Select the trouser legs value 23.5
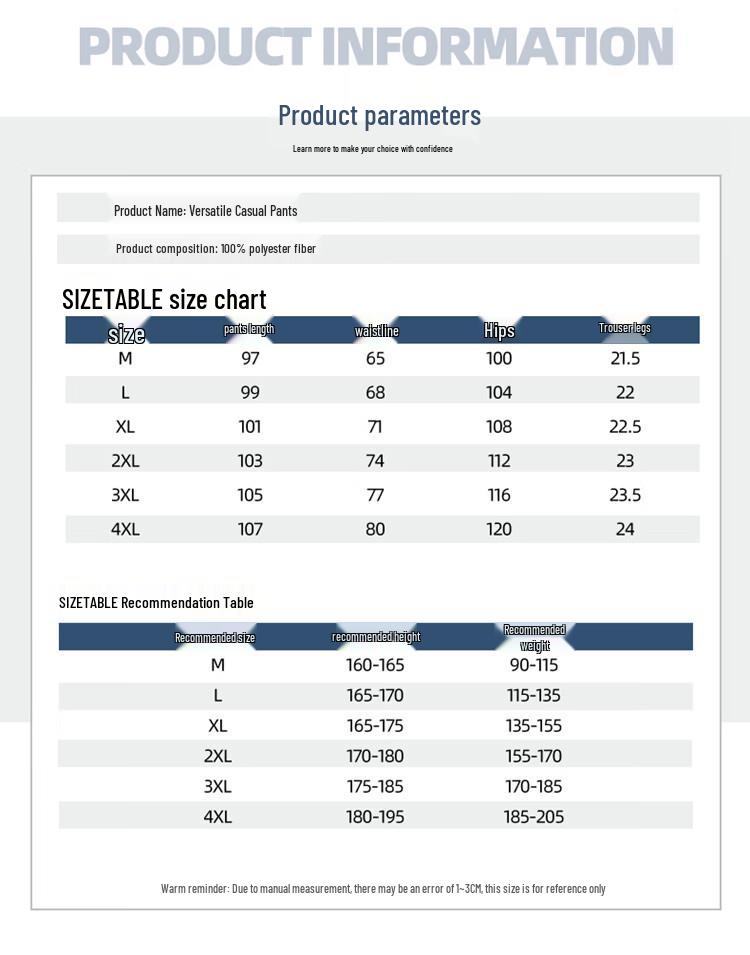This screenshot has width=750, height=955. click(625, 495)
